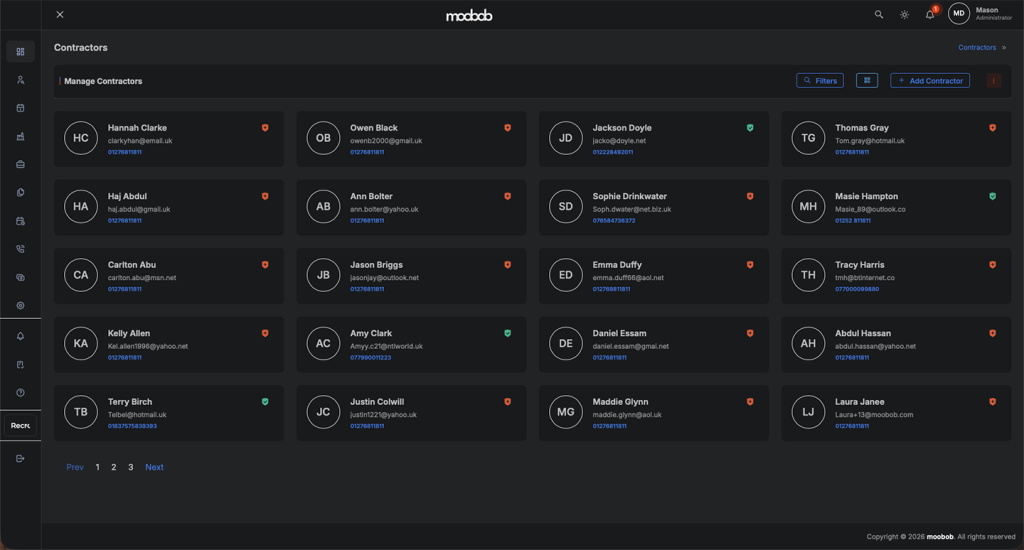The height and width of the screenshot is (550, 1024).
Task: Expand the Filters panel
Action: click(x=820, y=81)
